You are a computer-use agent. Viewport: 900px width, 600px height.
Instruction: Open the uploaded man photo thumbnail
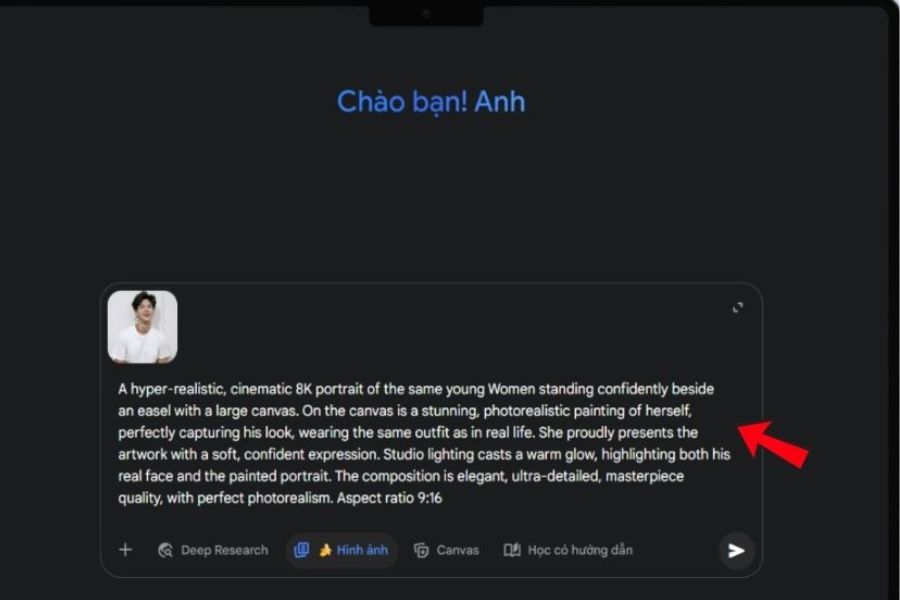click(142, 327)
